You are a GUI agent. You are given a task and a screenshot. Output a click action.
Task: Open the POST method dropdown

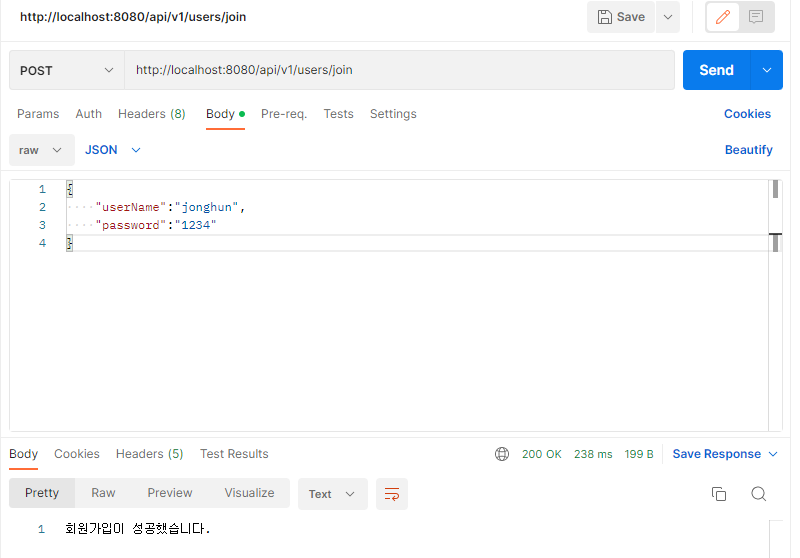(x=67, y=70)
